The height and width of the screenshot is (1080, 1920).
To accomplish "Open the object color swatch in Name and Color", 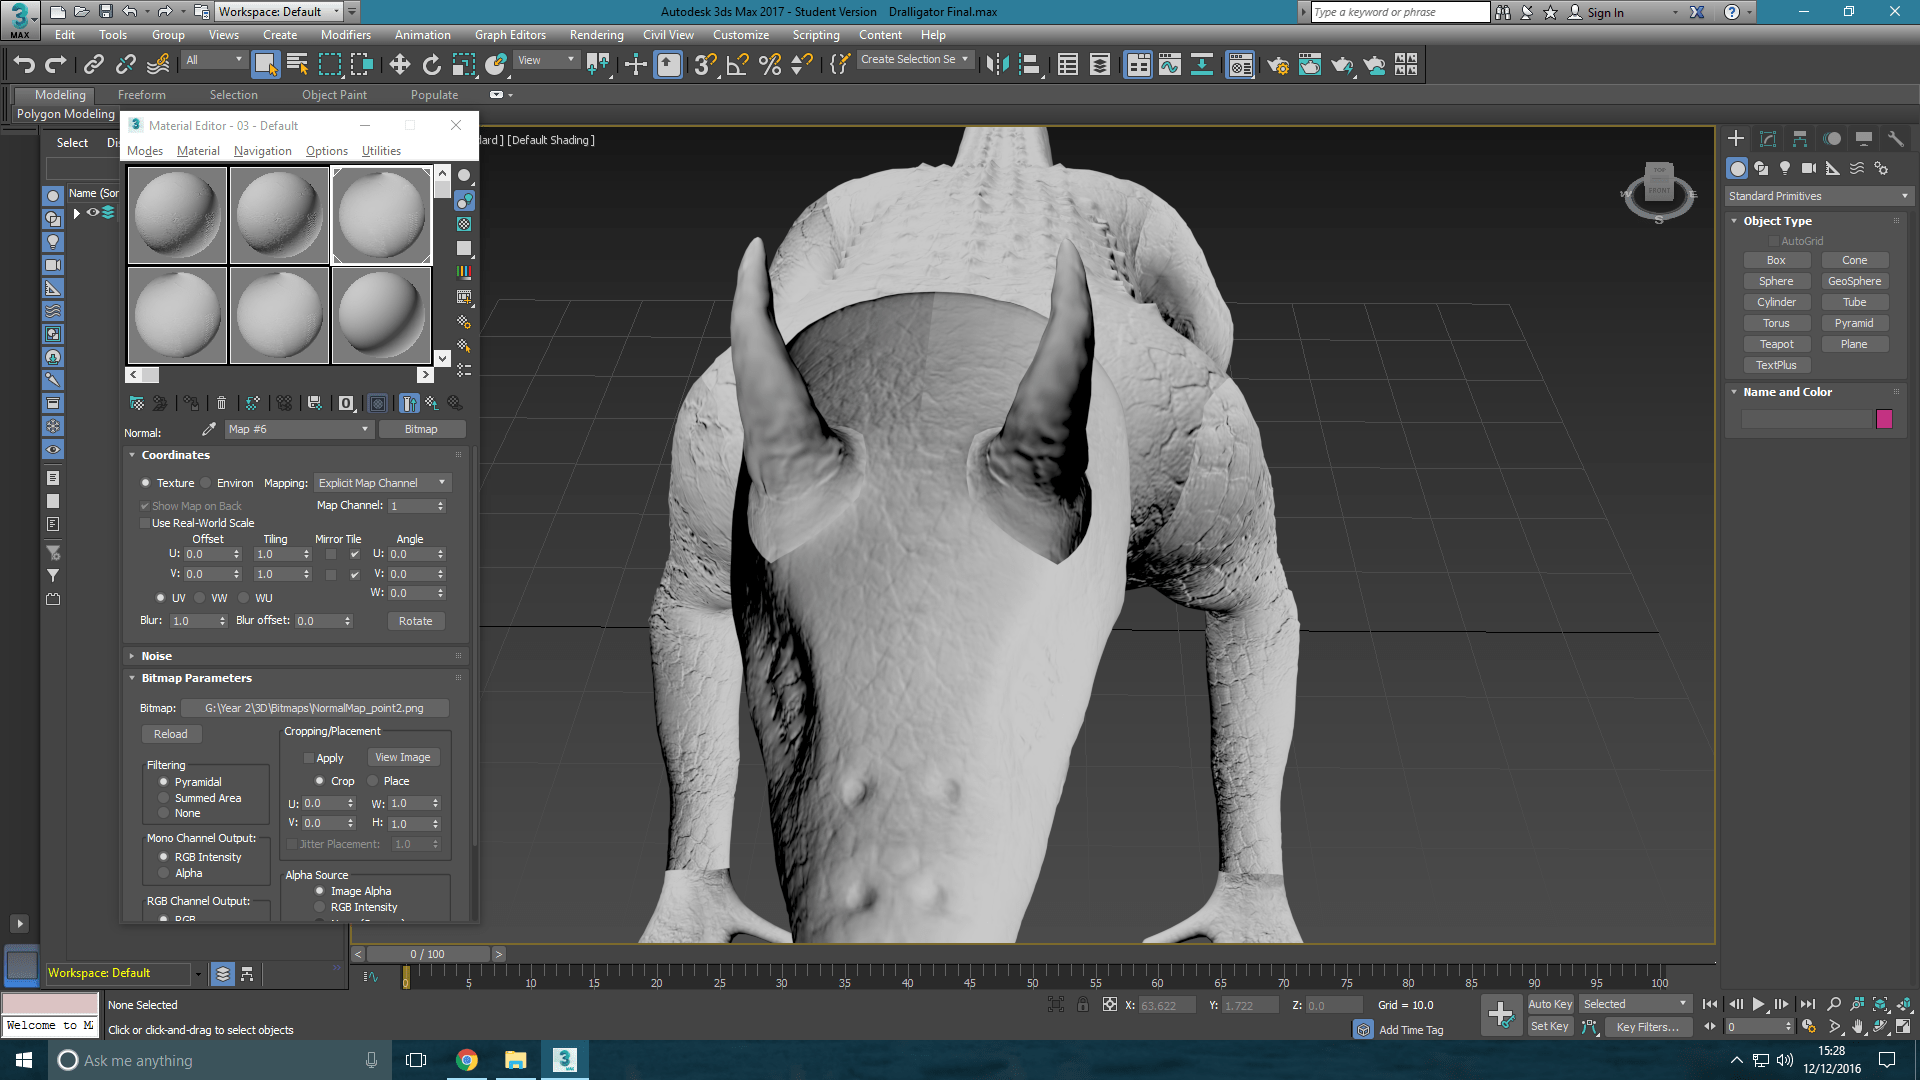I will point(1884,419).
